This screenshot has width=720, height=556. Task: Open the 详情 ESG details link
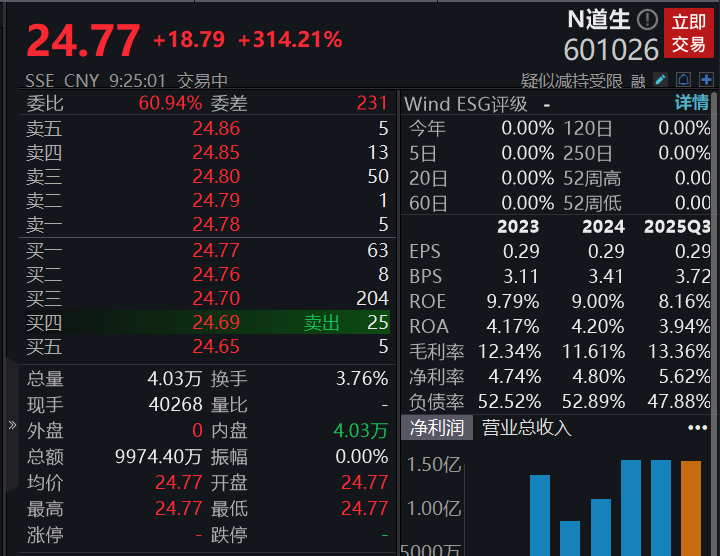tap(692, 102)
